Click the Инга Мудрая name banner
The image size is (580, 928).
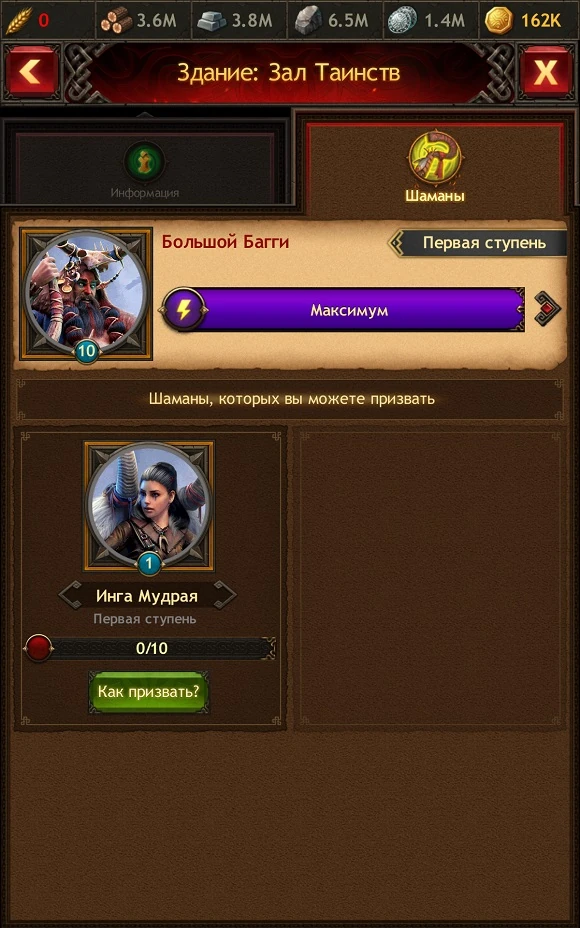pos(147,596)
